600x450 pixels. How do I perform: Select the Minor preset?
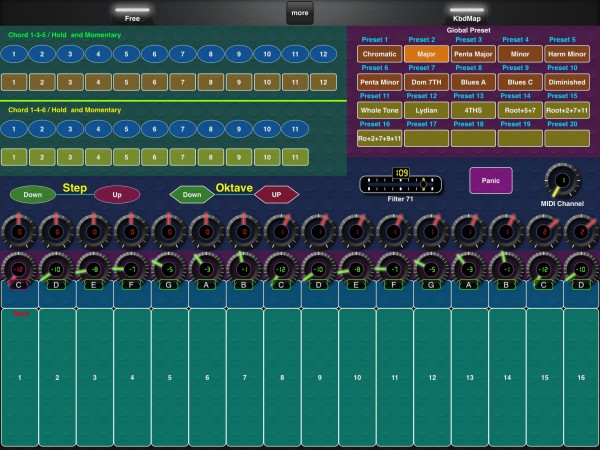click(x=520, y=54)
